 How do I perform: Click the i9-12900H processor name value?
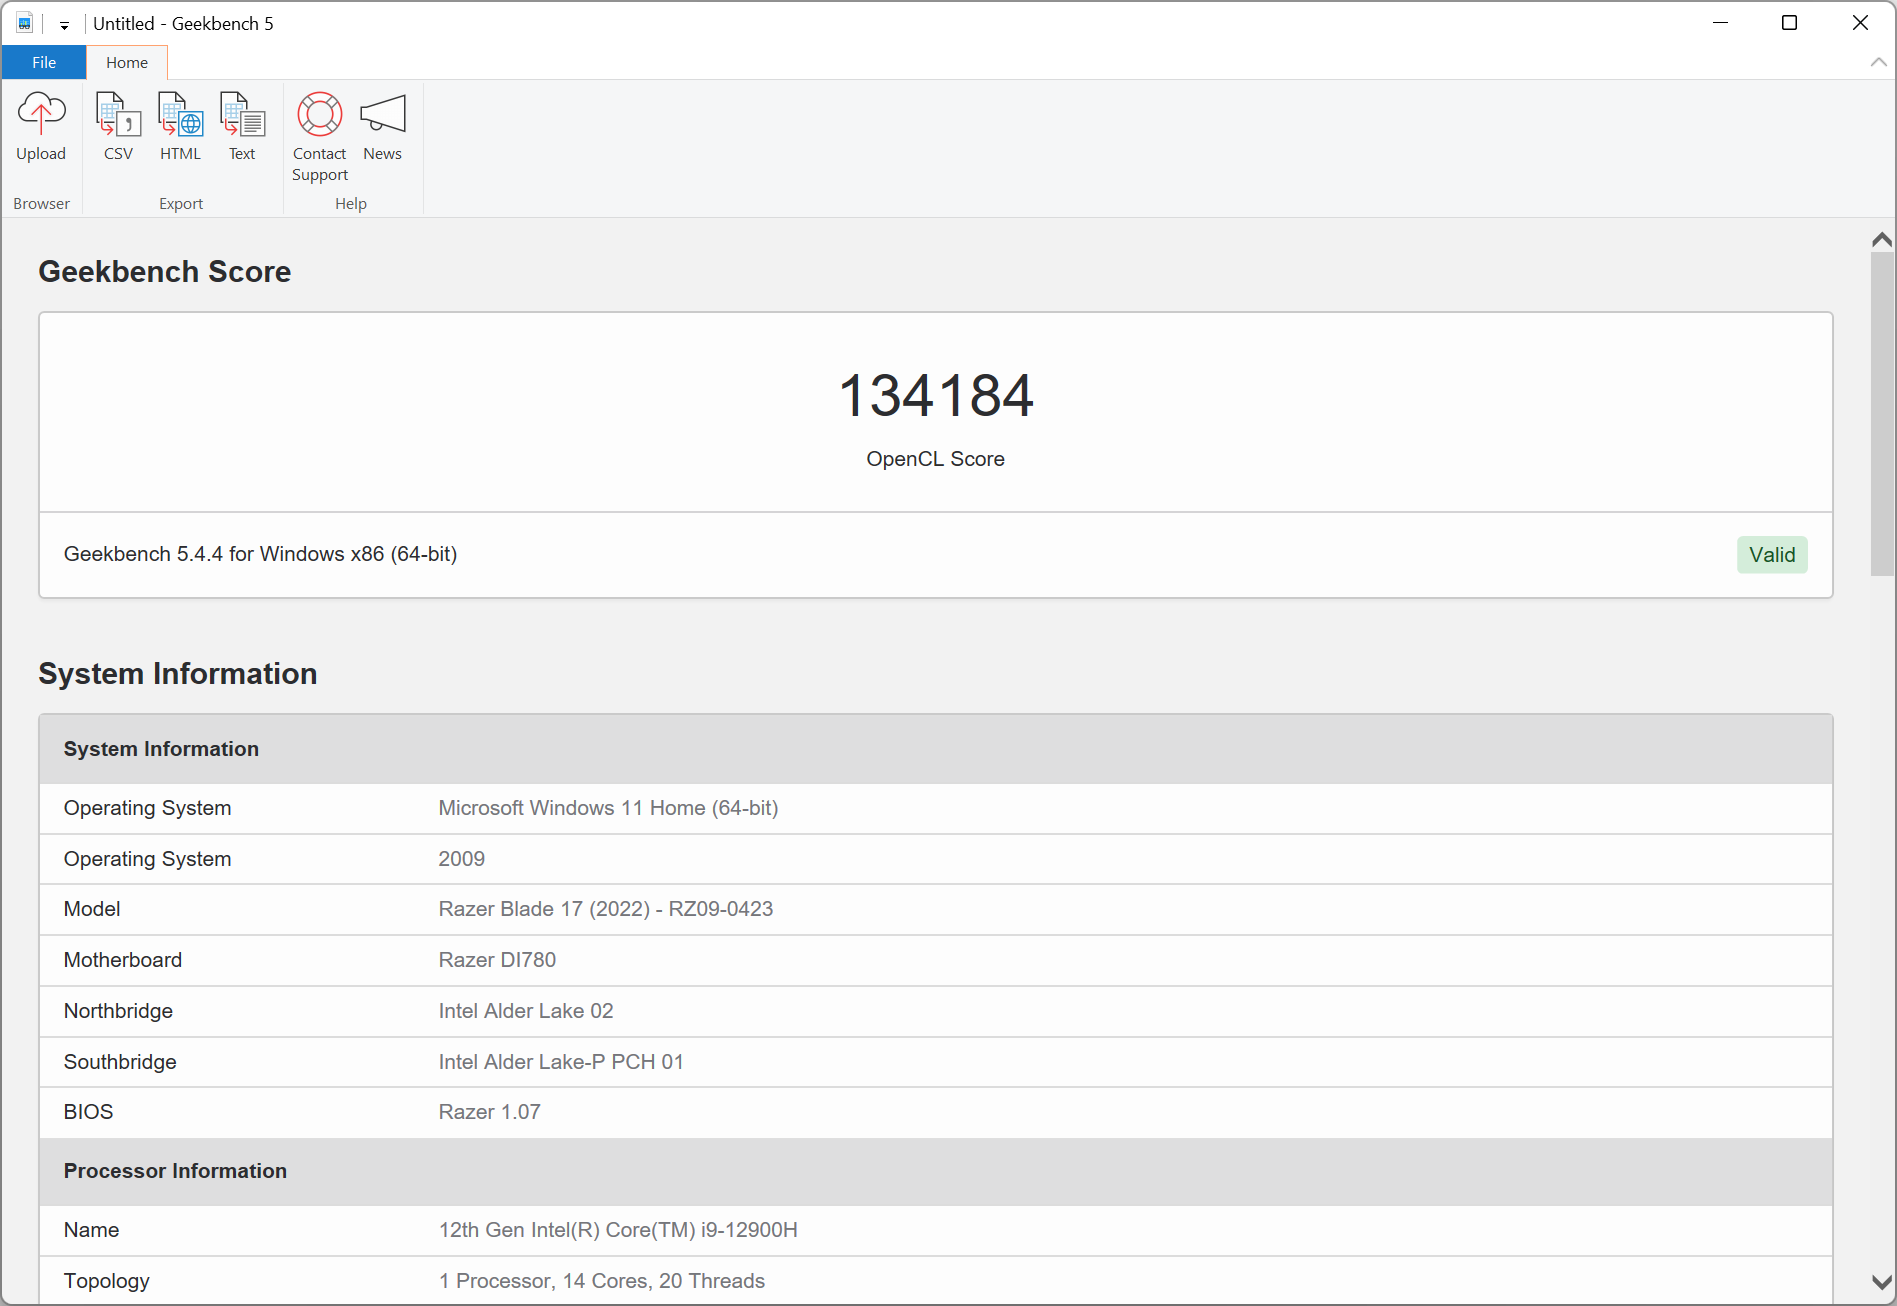[618, 1230]
